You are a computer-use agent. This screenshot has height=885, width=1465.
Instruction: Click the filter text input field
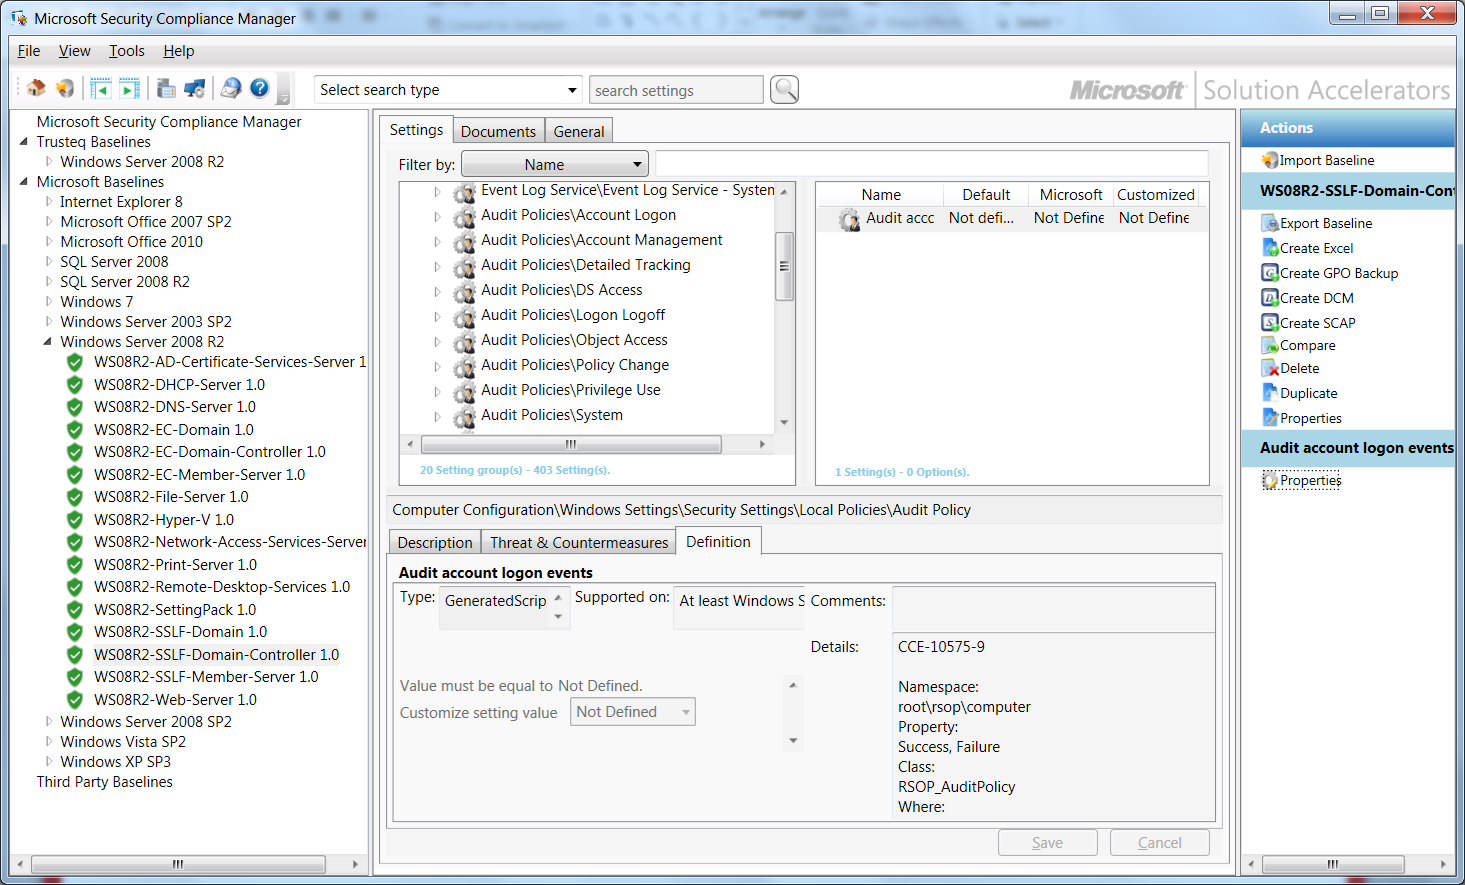click(932, 164)
